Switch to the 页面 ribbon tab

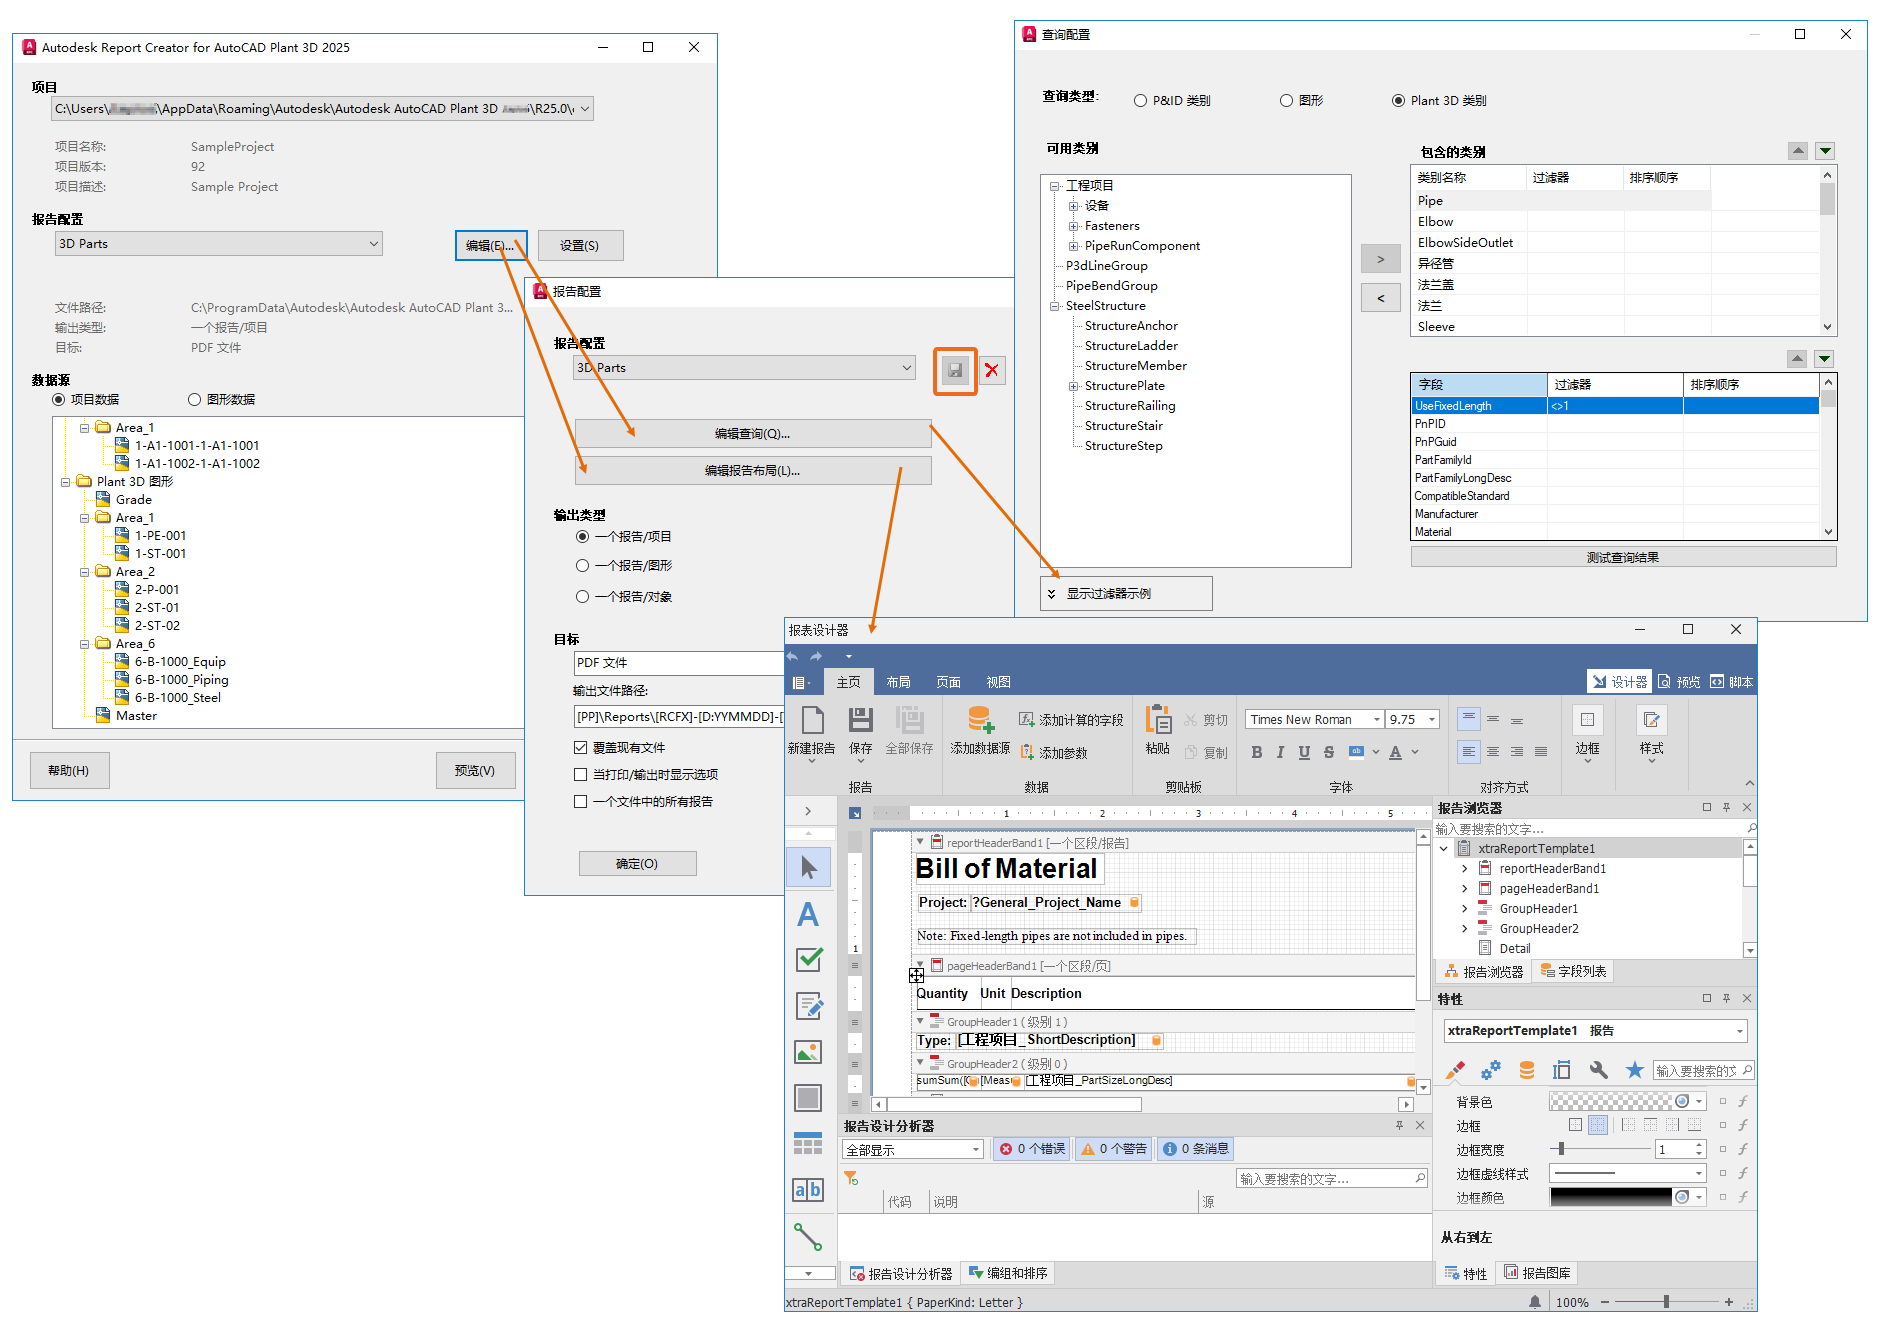(948, 682)
